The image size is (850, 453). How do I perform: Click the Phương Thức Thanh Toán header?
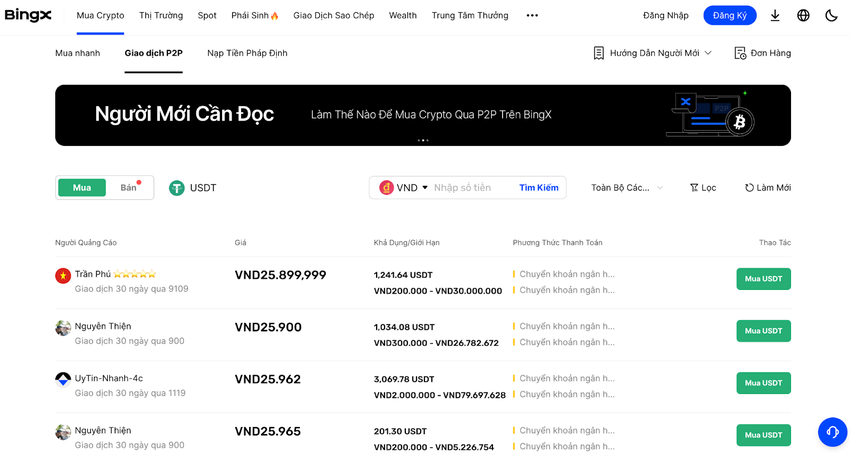tap(557, 243)
